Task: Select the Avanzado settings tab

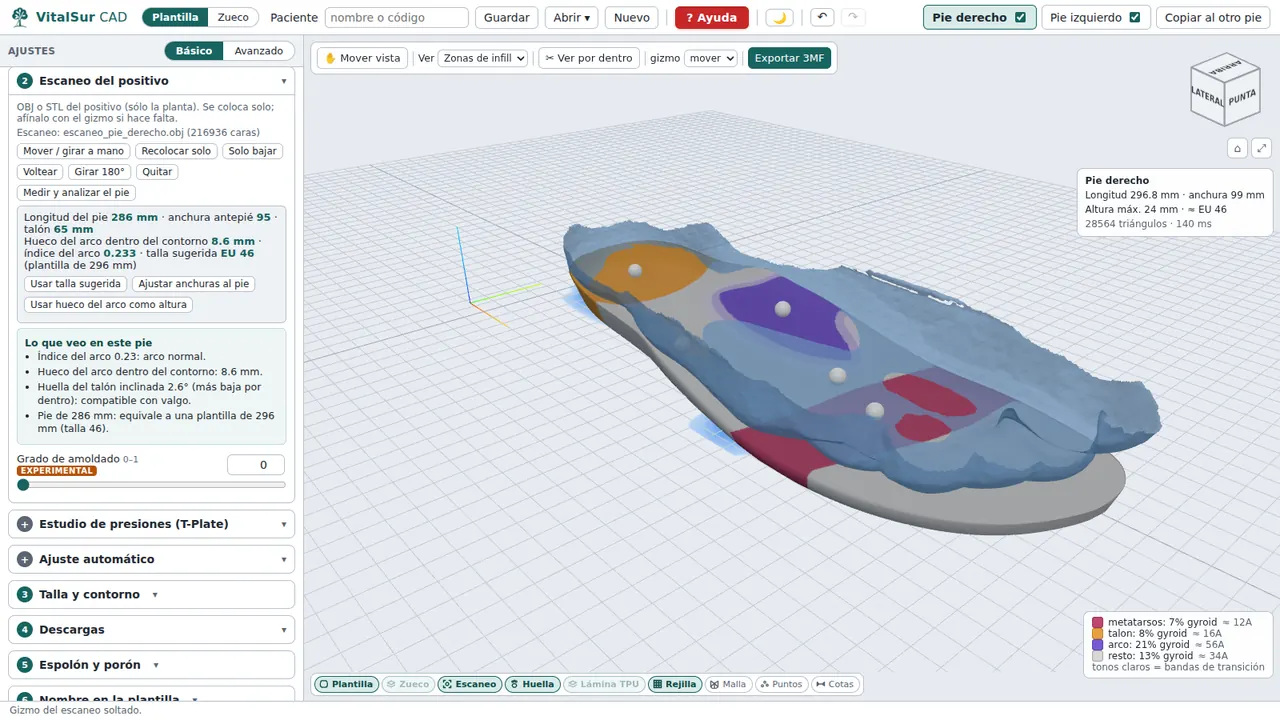Action: click(258, 51)
